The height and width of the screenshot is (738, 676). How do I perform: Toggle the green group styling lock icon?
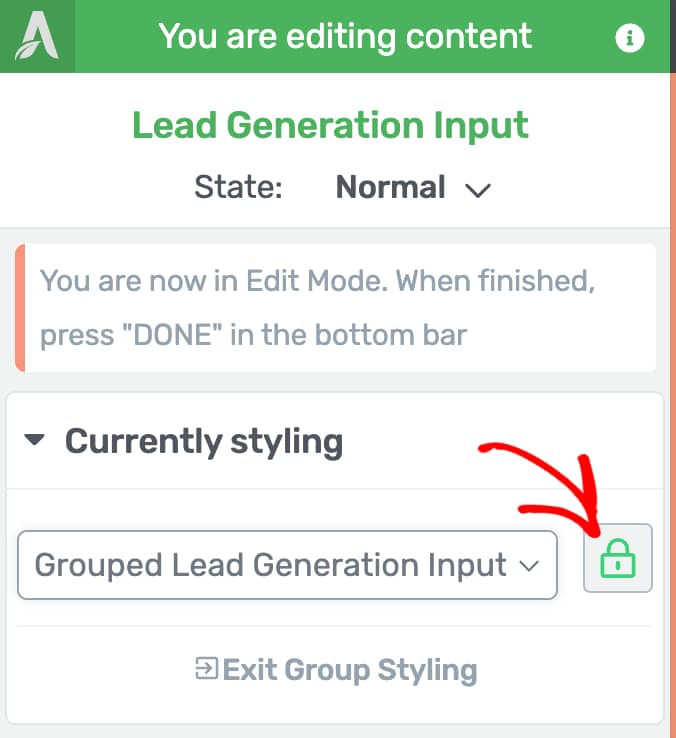[x=618, y=558]
